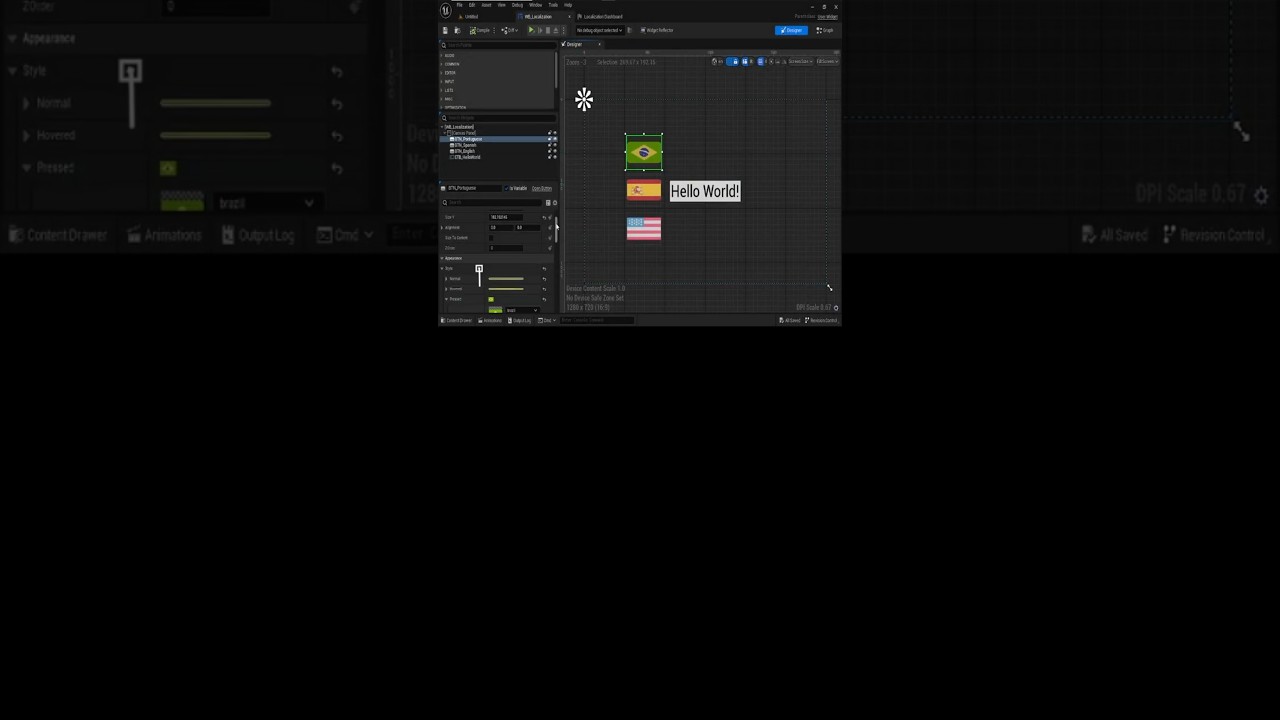Click the Open Button class link
Image resolution: width=1280 pixels, height=720 pixels.
542,188
